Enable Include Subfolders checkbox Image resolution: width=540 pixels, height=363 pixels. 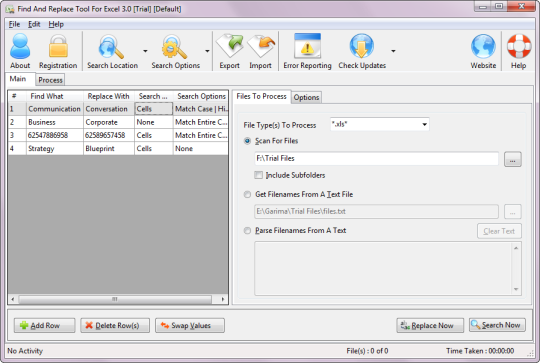pyautogui.click(x=258, y=175)
